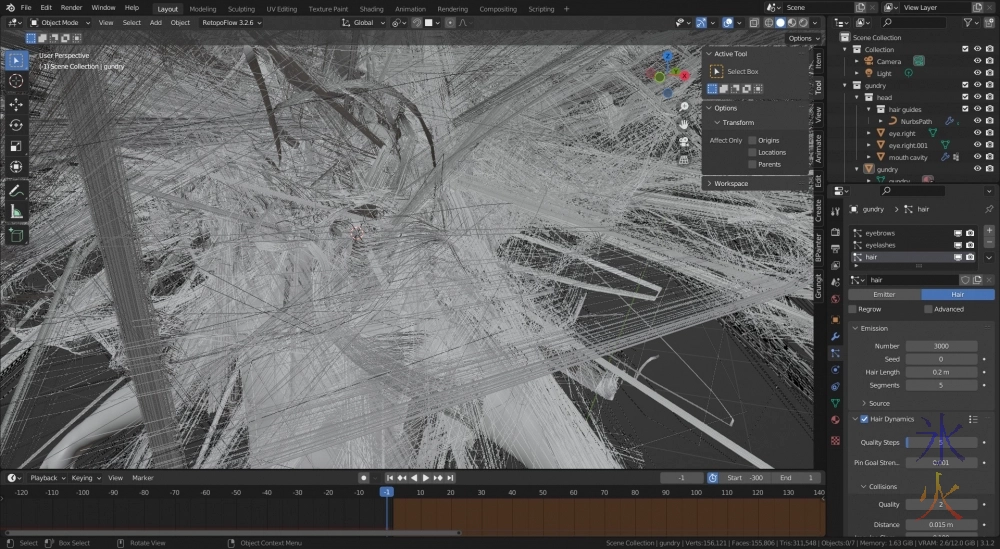Image resolution: width=1000 pixels, height=549 pixels.
Task: Select the Cursor tool in the toolbar
Action: pyautogui.click(x=16, y=81)
